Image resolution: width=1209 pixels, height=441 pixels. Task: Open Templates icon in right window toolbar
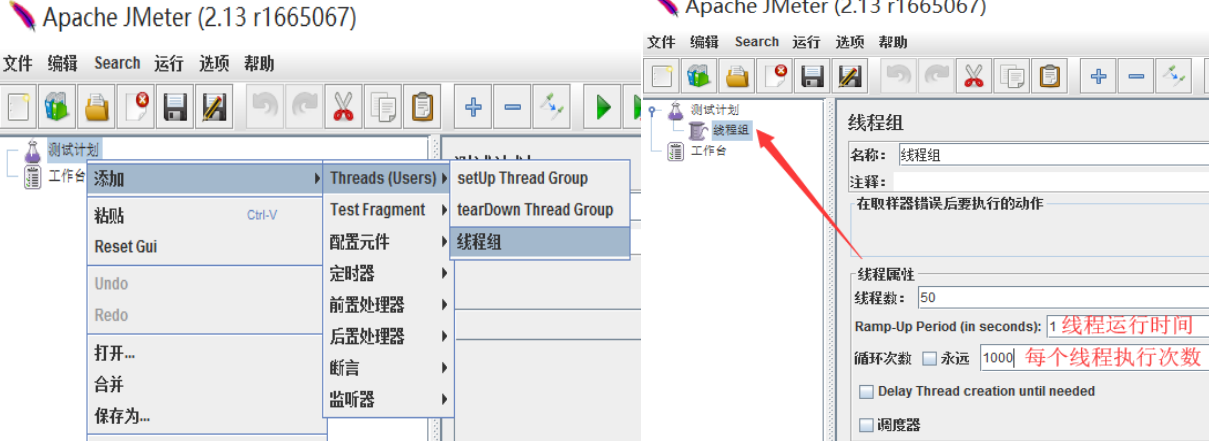pos(698,76)
